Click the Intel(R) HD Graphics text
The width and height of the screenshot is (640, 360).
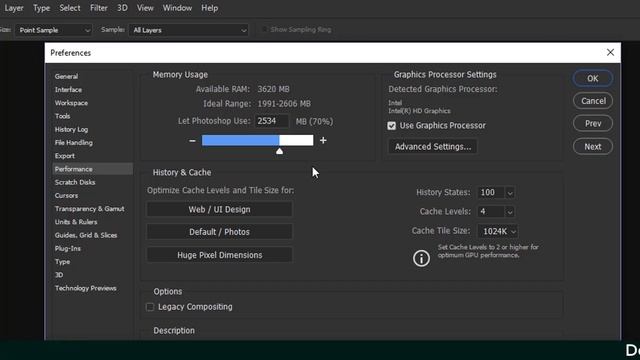(x=419, y=111)
